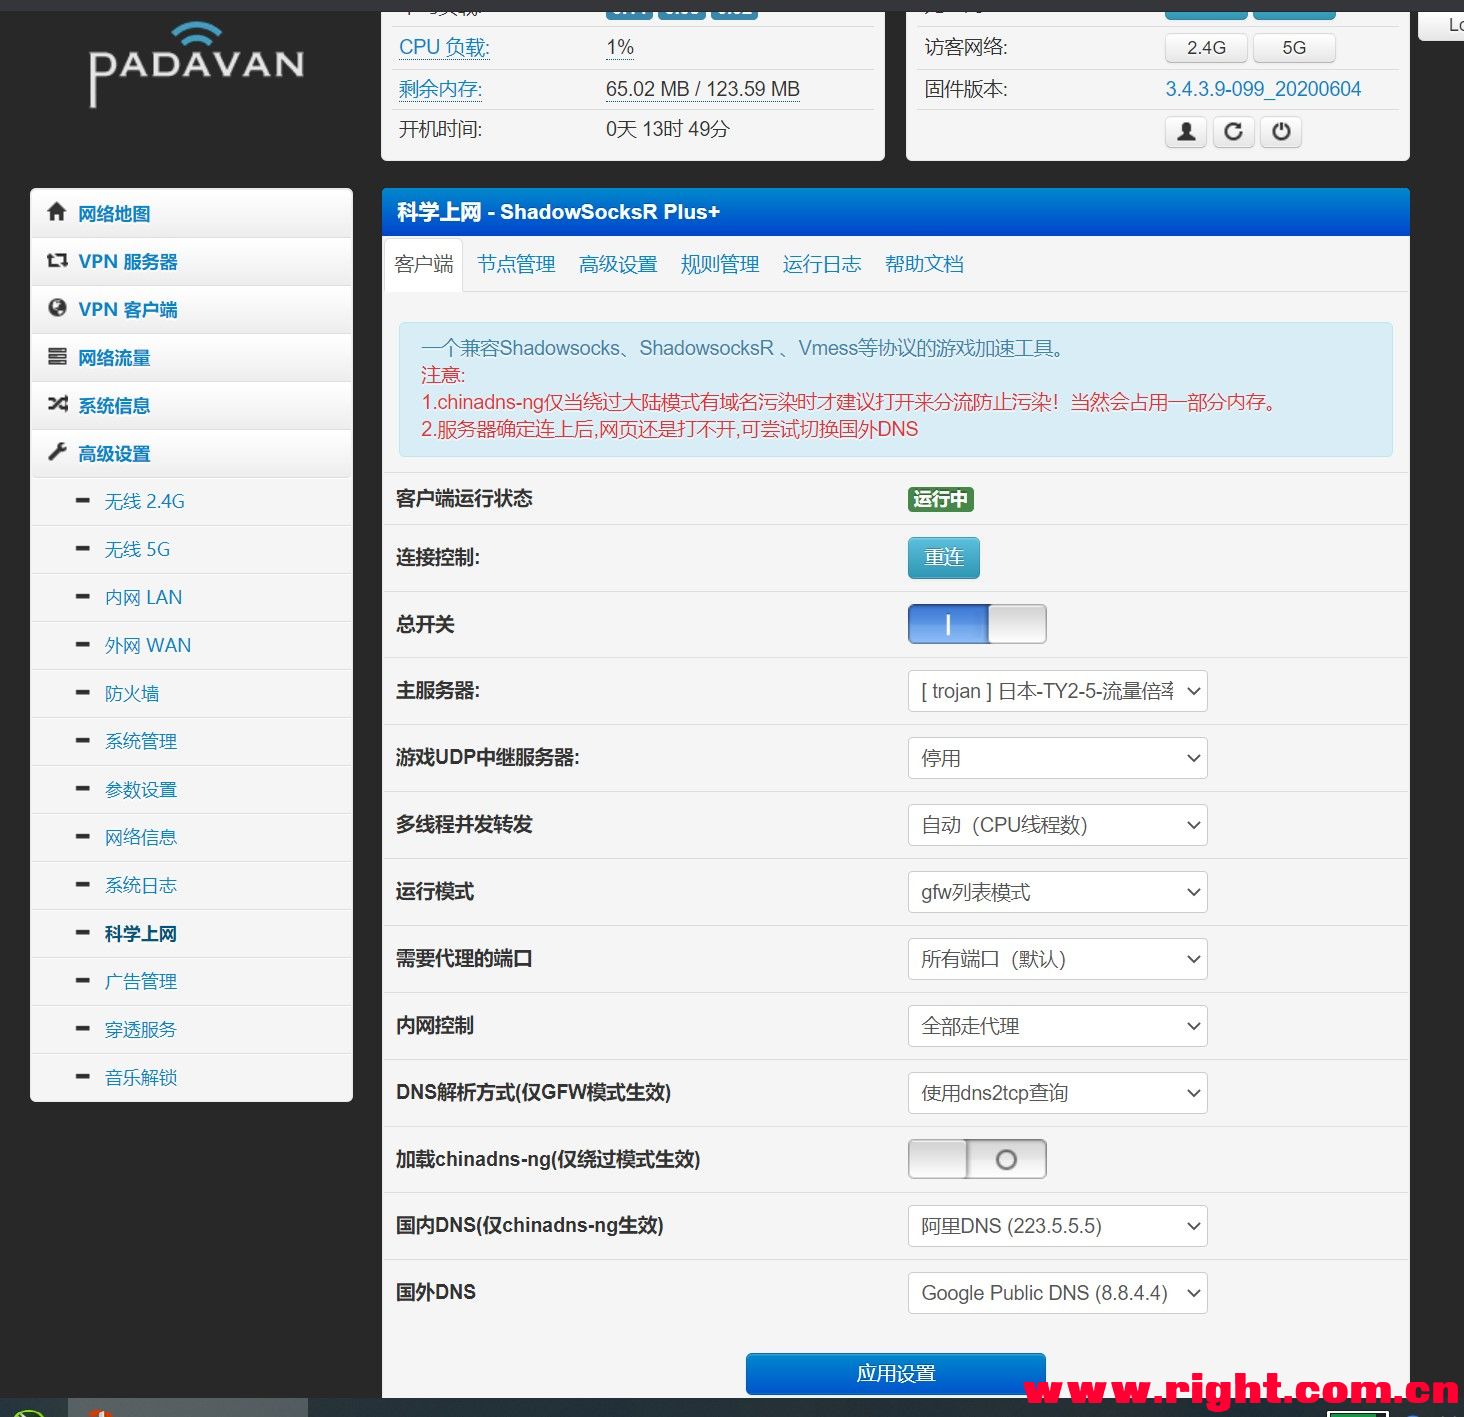Open VPN 服务器 in the sidebar
Viewport: 1464px width, 1417px height.
[192, 261]
